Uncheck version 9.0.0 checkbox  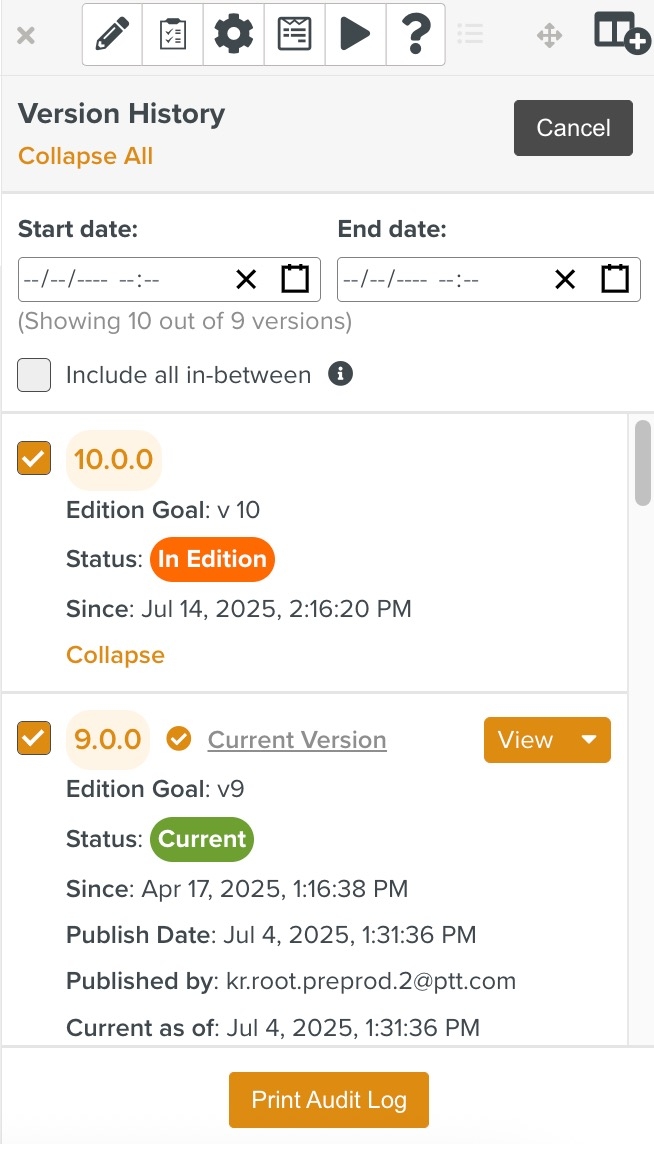[x=34, y=739]
